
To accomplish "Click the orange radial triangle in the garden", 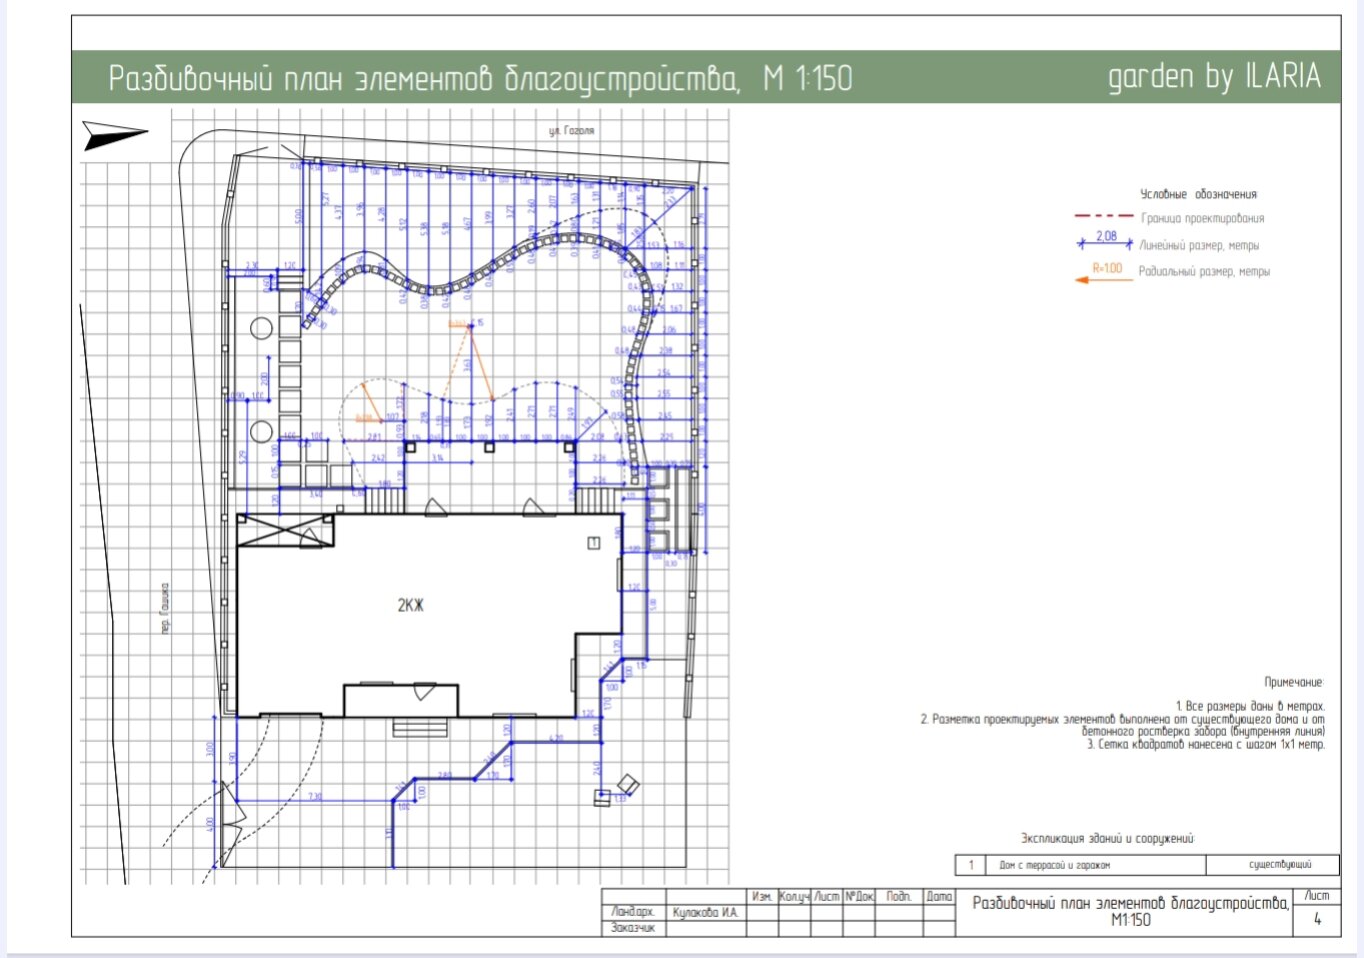I will point(472,362).
